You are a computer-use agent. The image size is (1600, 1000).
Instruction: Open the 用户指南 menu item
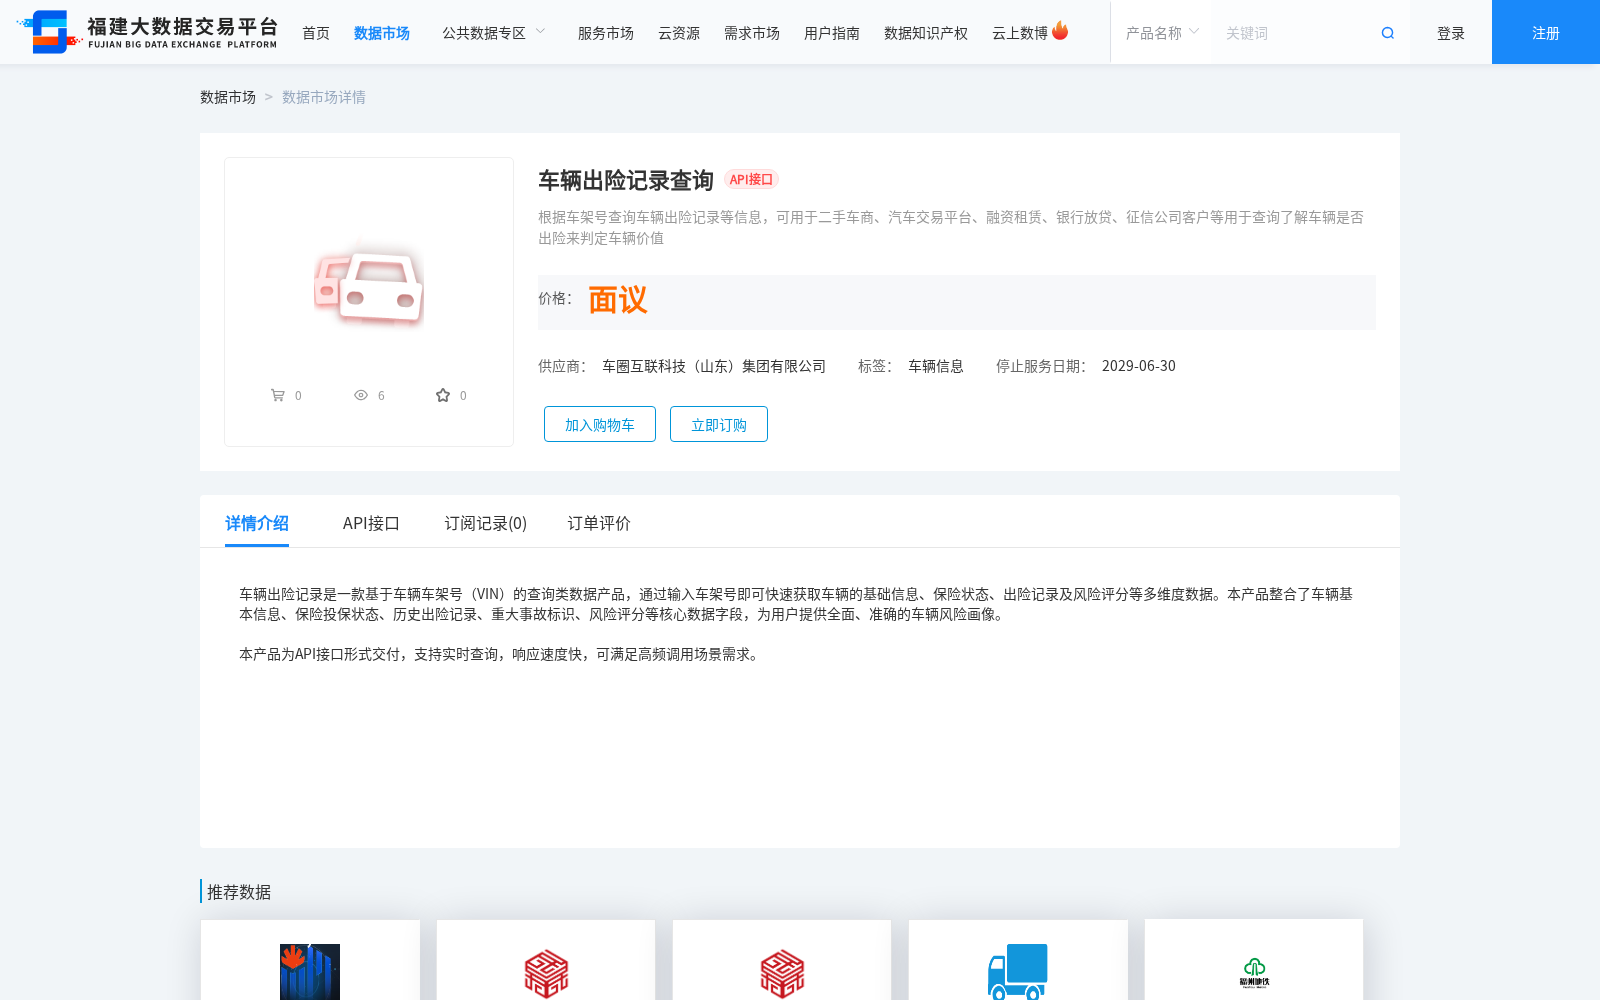point(832,33)
